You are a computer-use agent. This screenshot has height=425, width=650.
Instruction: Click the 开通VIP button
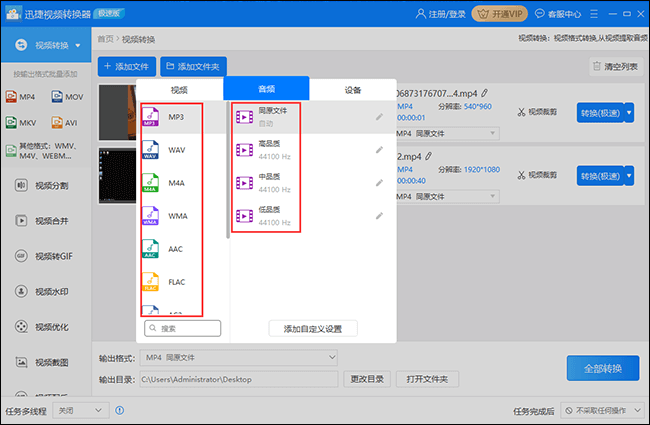click(500, 14)
